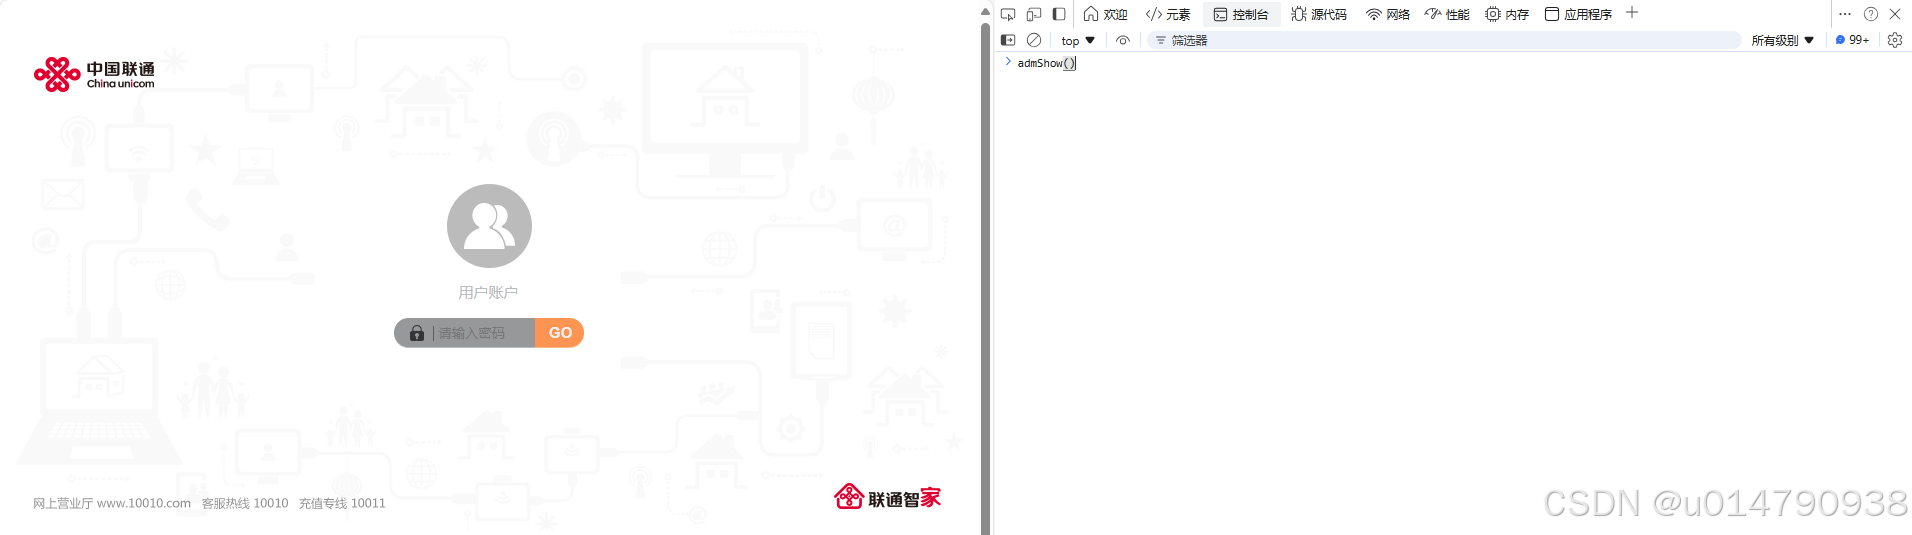Image resolution: width=1912 pixels, height=535 pixels.
Task: Open the 欢迎 (Welcome) tab
Action: point(1105,14)
